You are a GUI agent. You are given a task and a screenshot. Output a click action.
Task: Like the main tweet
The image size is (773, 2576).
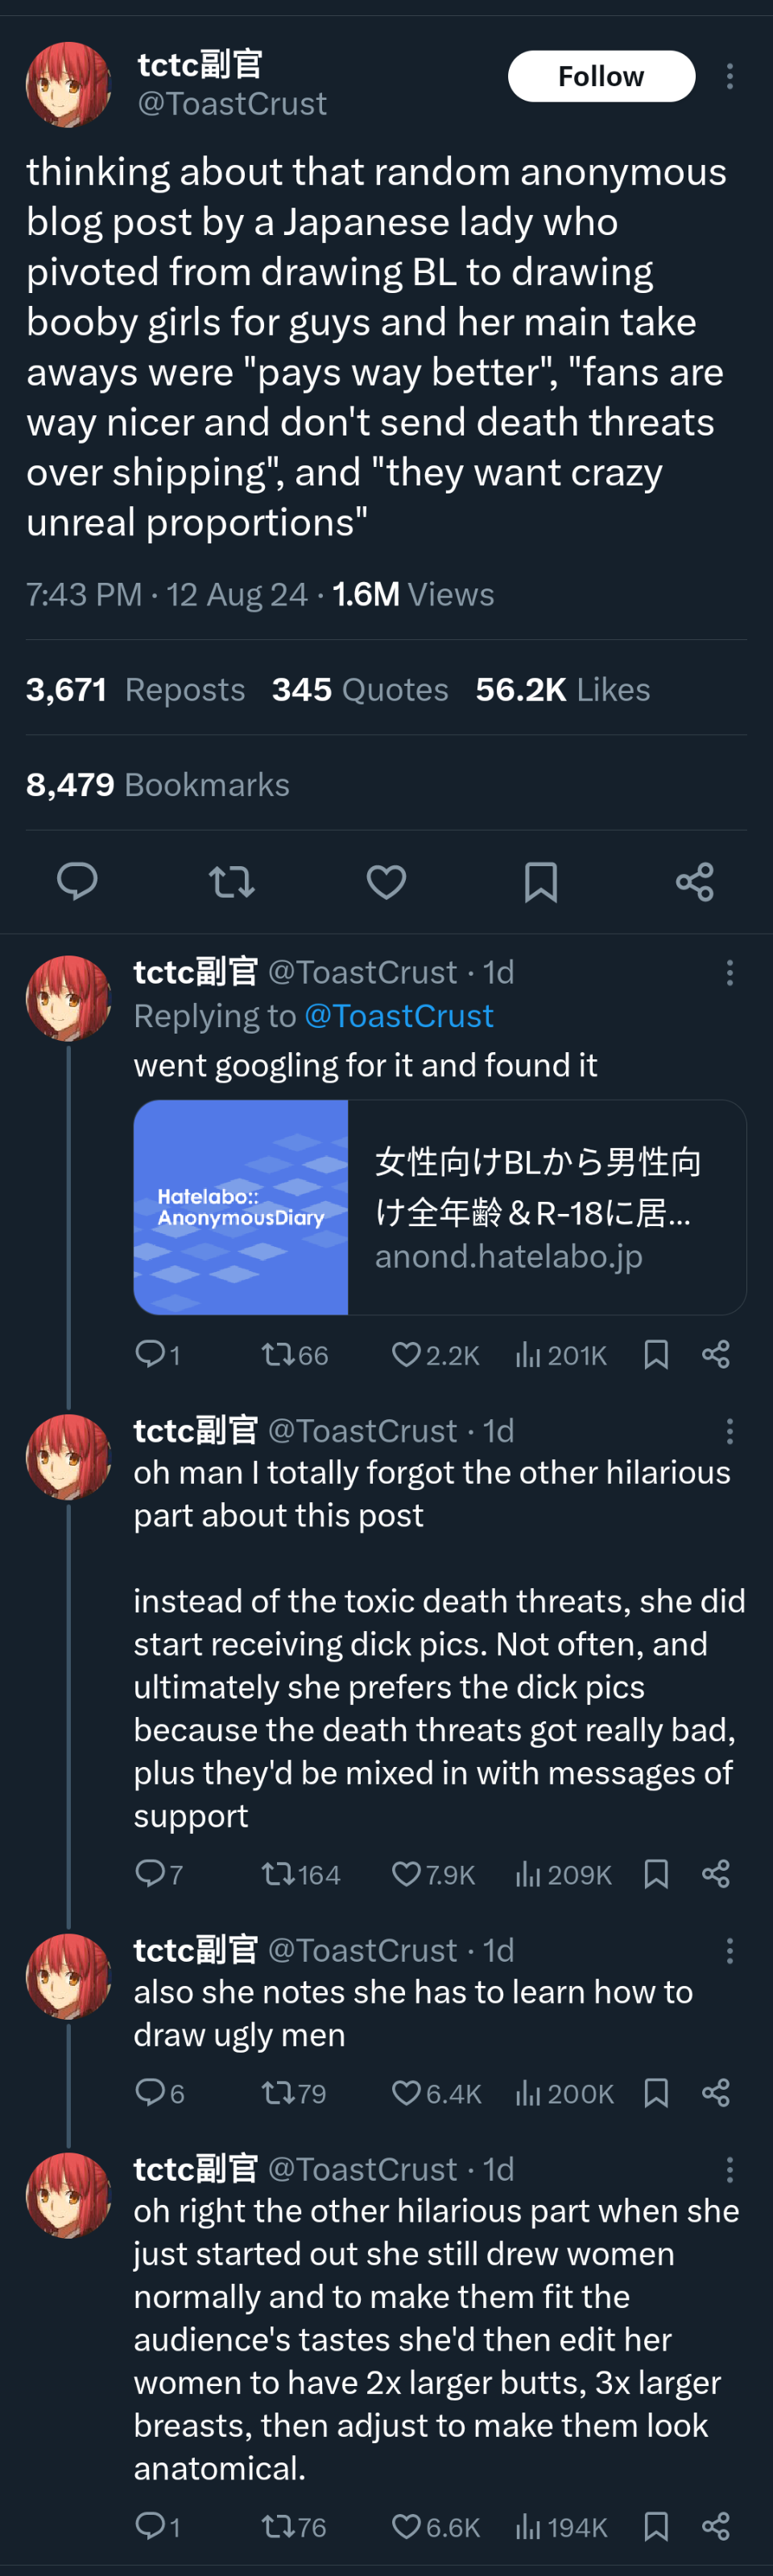(386, 881)
